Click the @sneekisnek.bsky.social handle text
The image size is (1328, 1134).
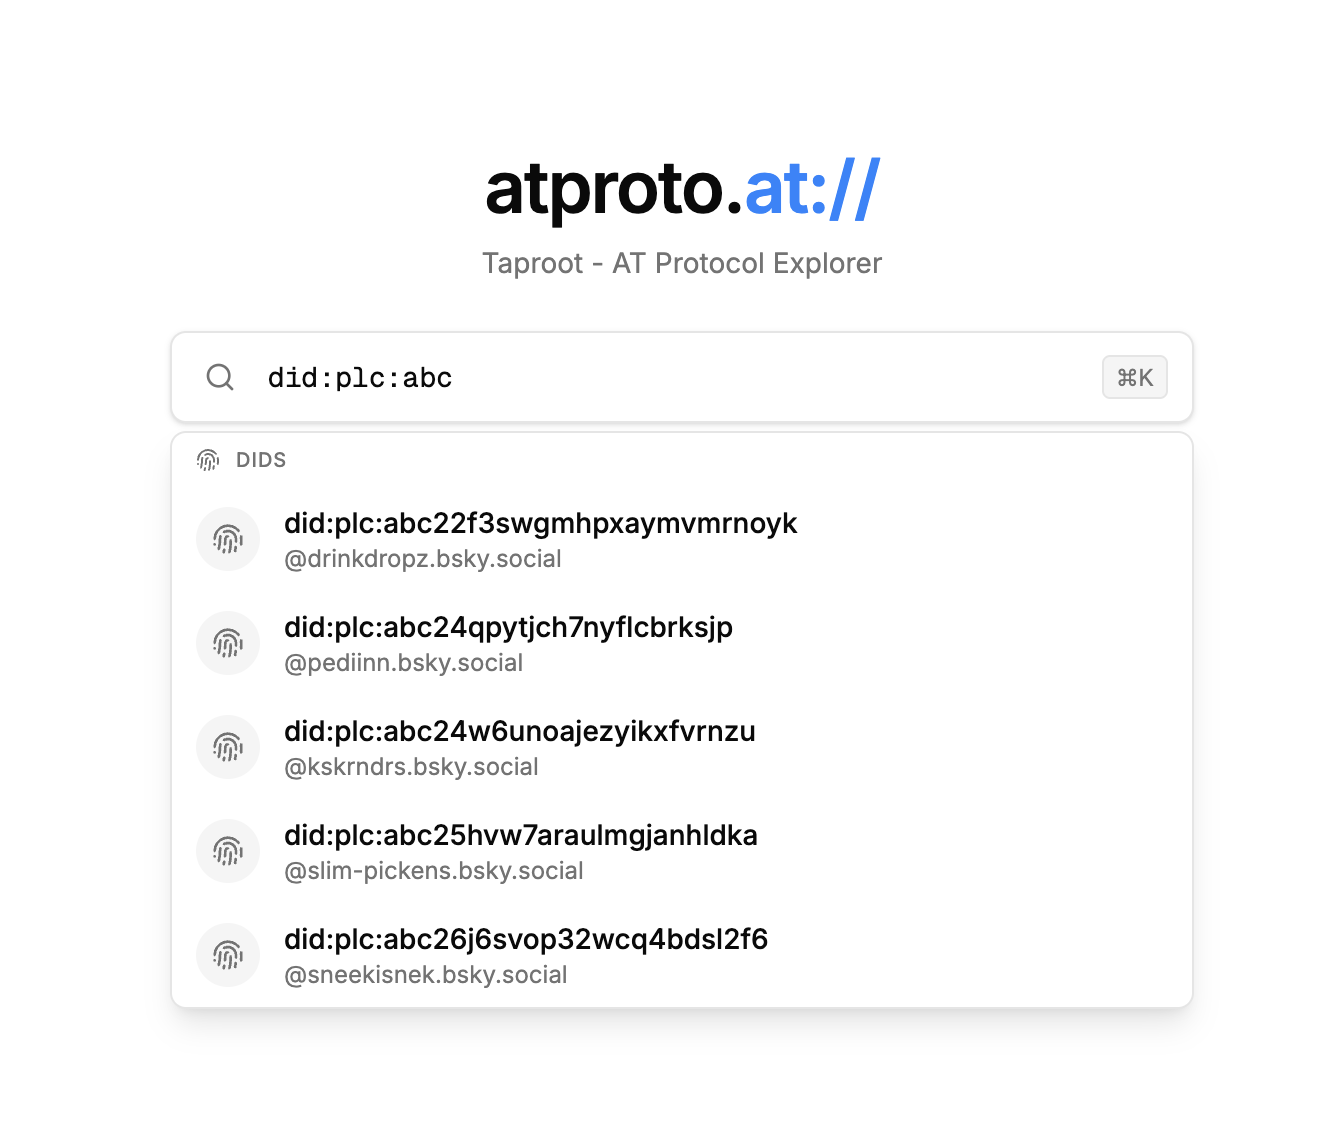click(x=425, y=975)
